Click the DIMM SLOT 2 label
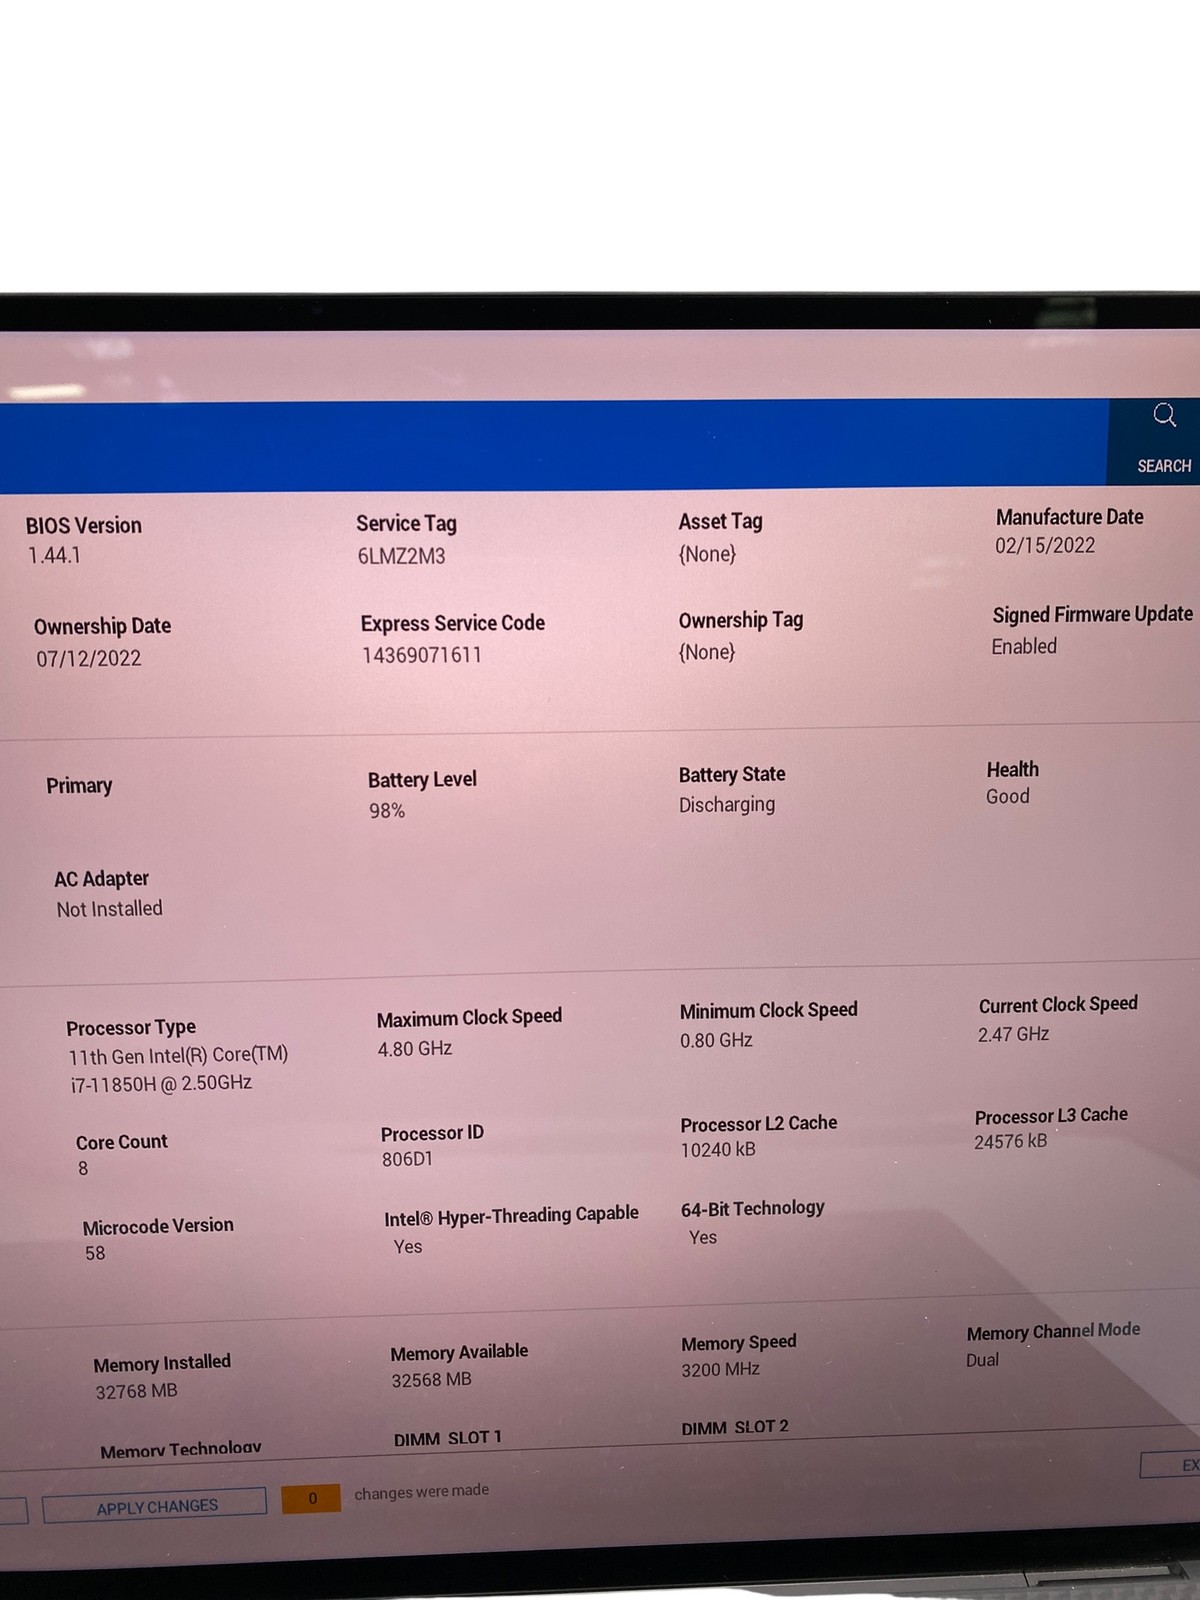The height and width of the screenshot is (1600, 1200). pyautogui.click(x=735, y=1428)
